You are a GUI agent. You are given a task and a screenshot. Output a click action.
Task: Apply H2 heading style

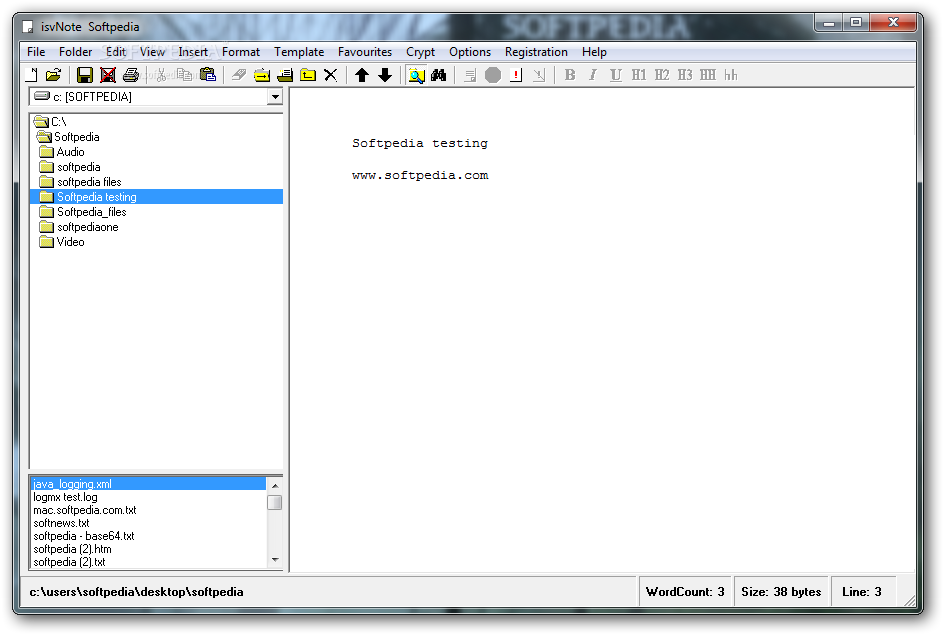[662, 75]
